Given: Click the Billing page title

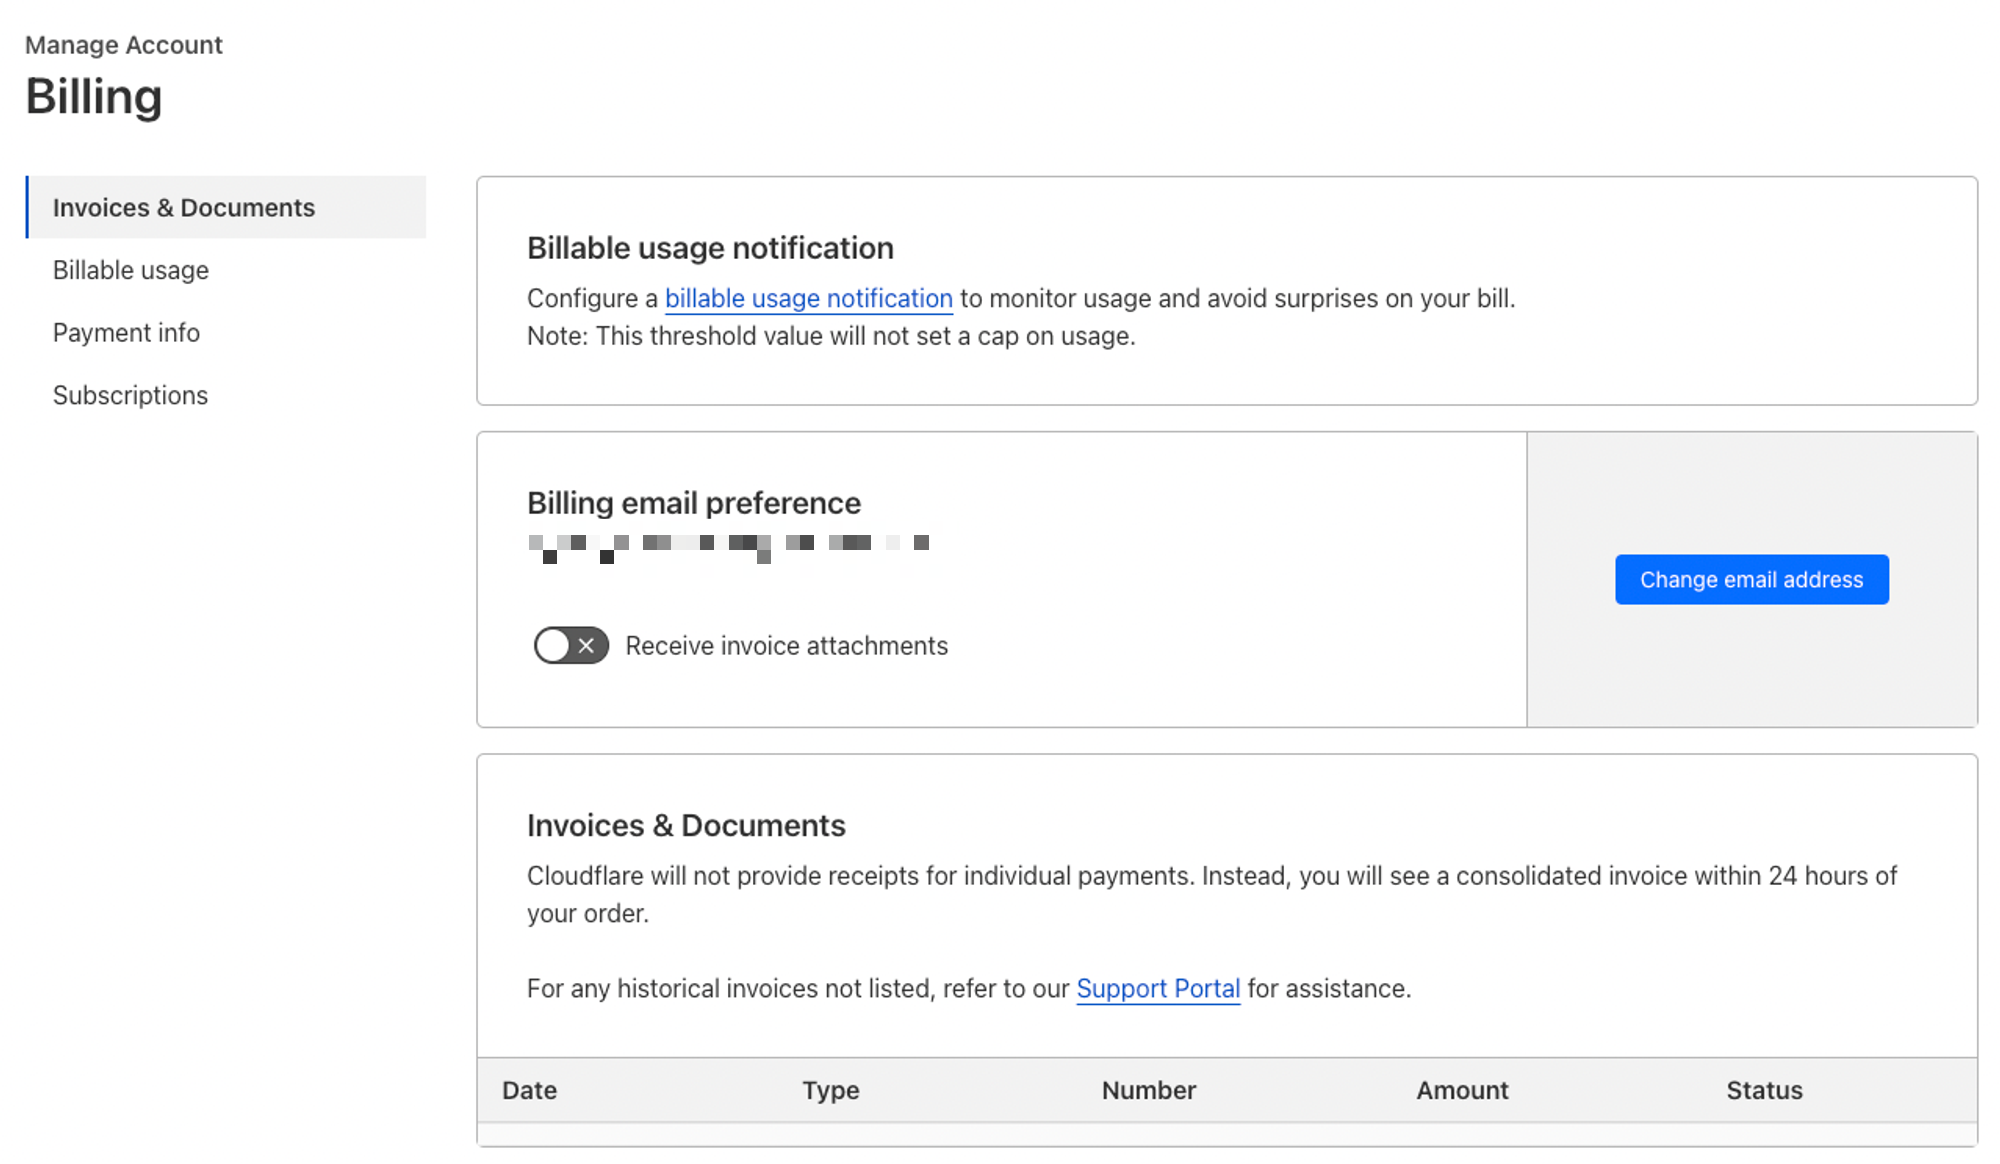Looking at the screenshot, I should point(93,97).
